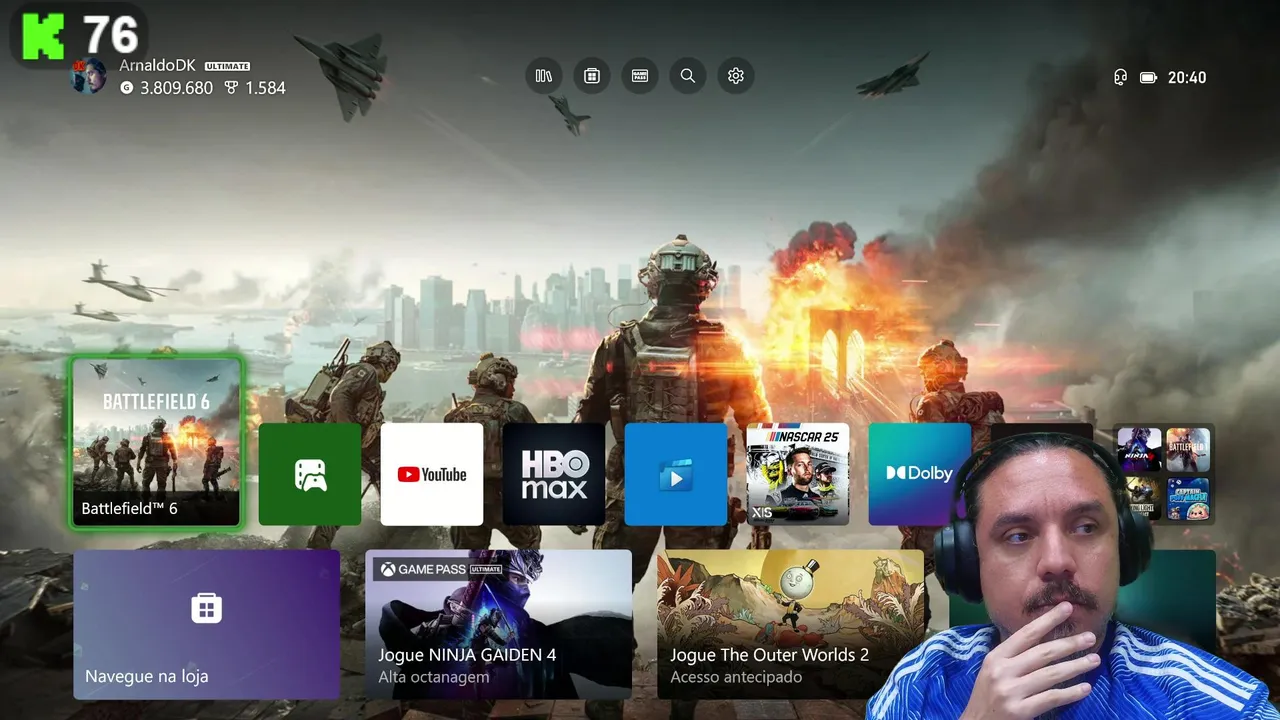Open Navegue na loja card
Screen dimensions: 1280x720
pyautogui.click(x=206, y=624)
